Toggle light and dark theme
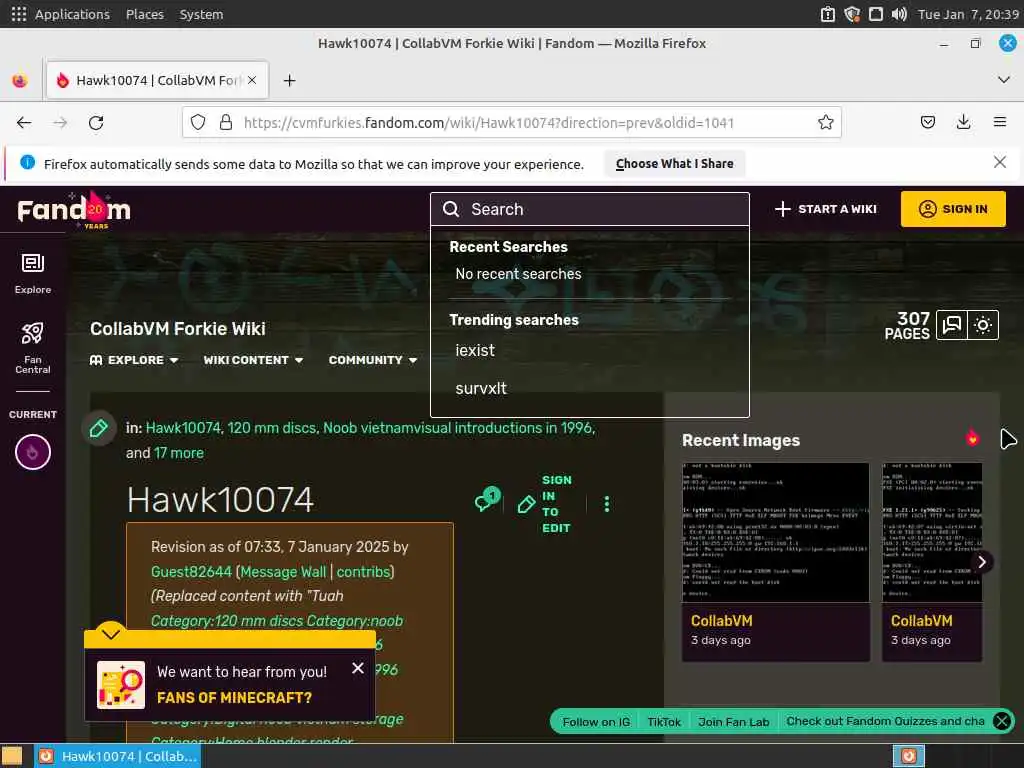 983,325
